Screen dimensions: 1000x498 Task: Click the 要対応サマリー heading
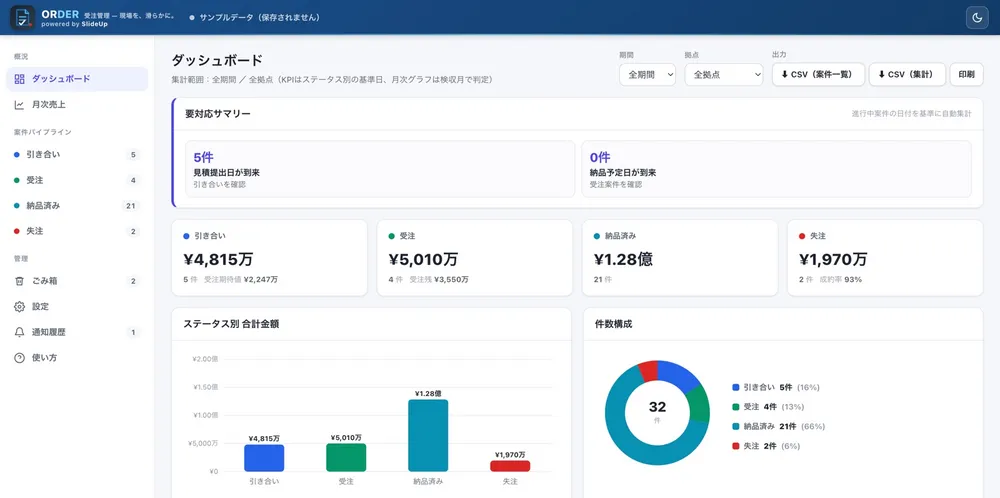tap(218, 114)
